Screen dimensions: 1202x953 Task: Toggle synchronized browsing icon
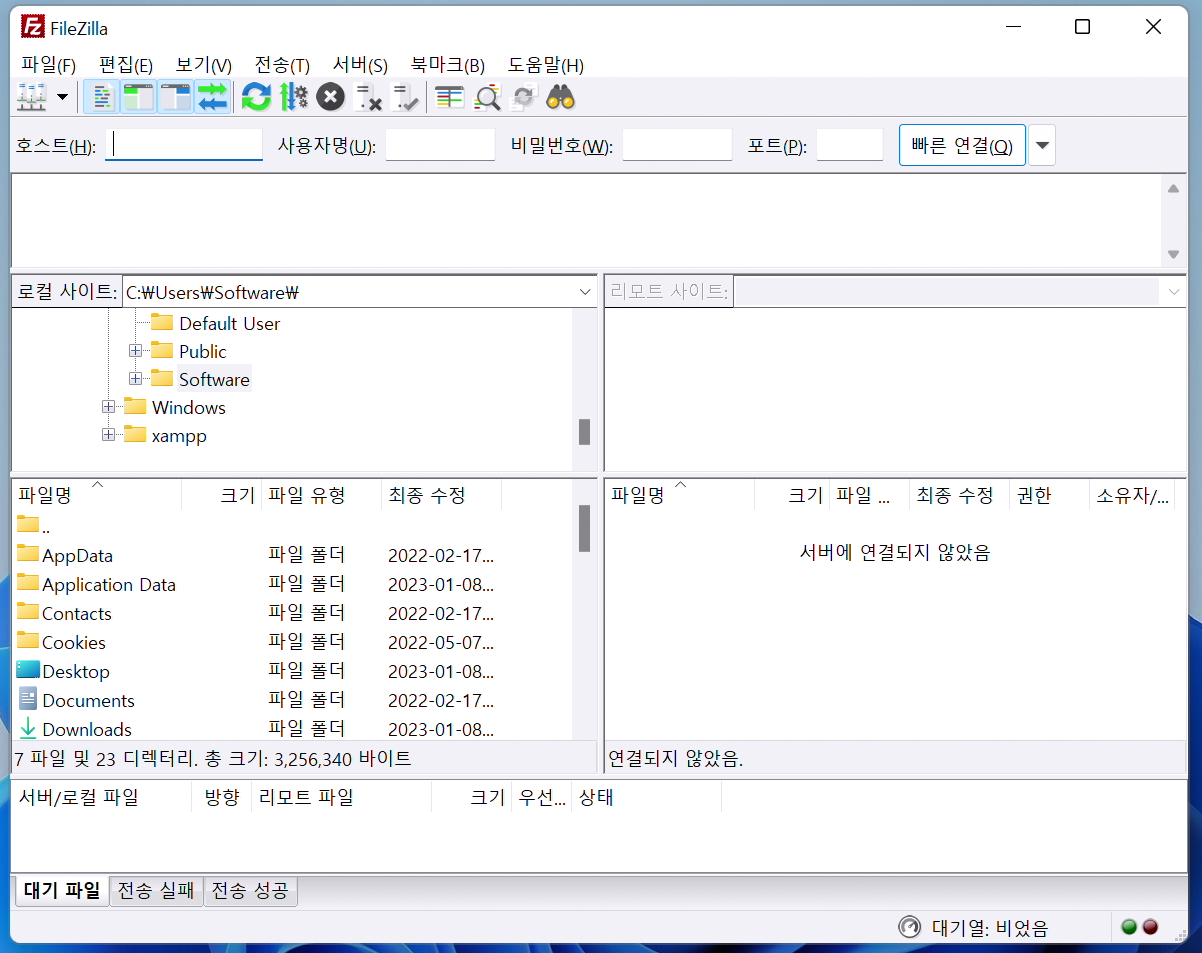point(523,97)
